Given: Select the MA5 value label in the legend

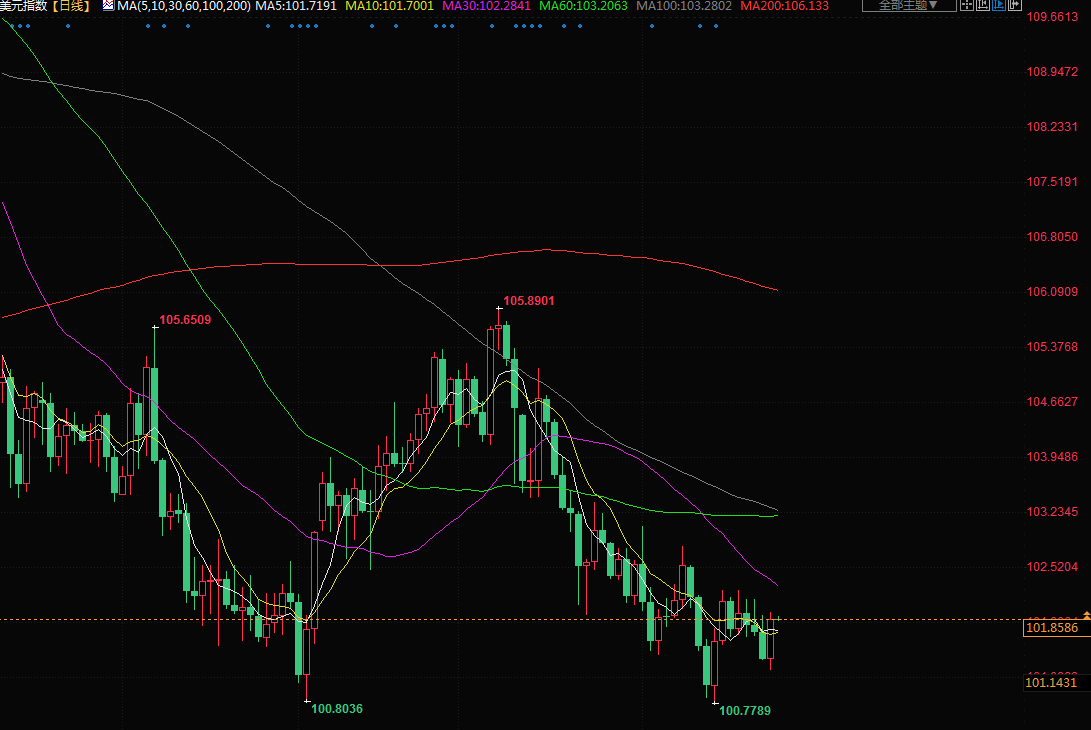Looking at the screenshot, I should click(x=294, y=6).
